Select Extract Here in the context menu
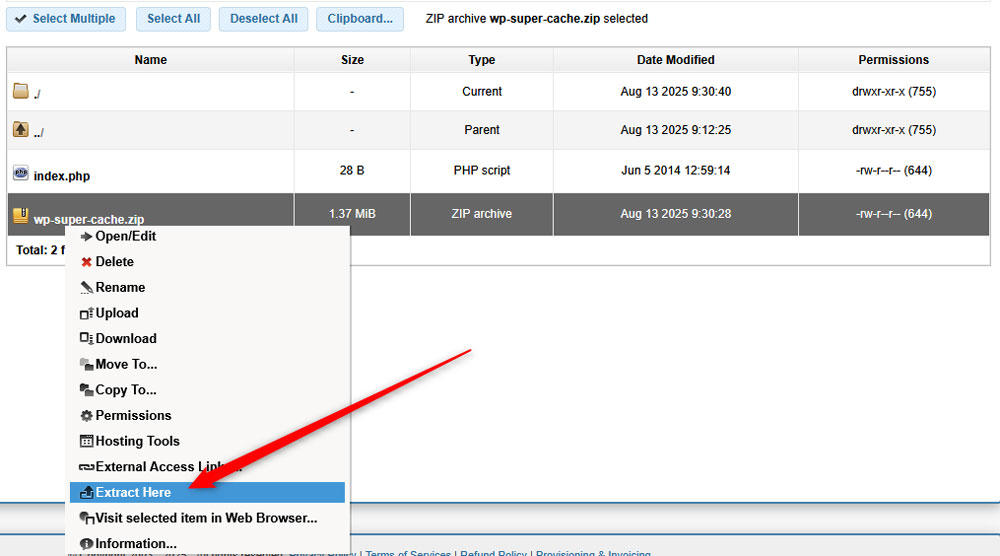Image resolution: width=1000 pixels, height=556 pixels. pyautogui.click(x=207, y=492)
